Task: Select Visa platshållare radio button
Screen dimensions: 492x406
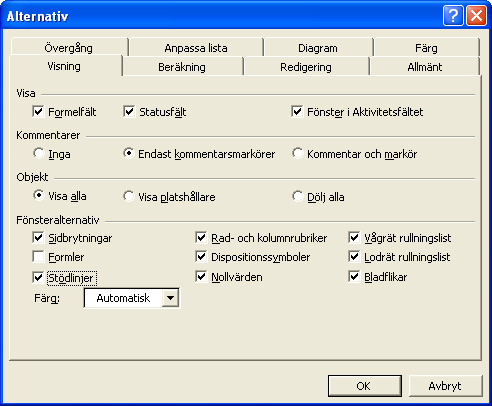Action: (129, 196)
